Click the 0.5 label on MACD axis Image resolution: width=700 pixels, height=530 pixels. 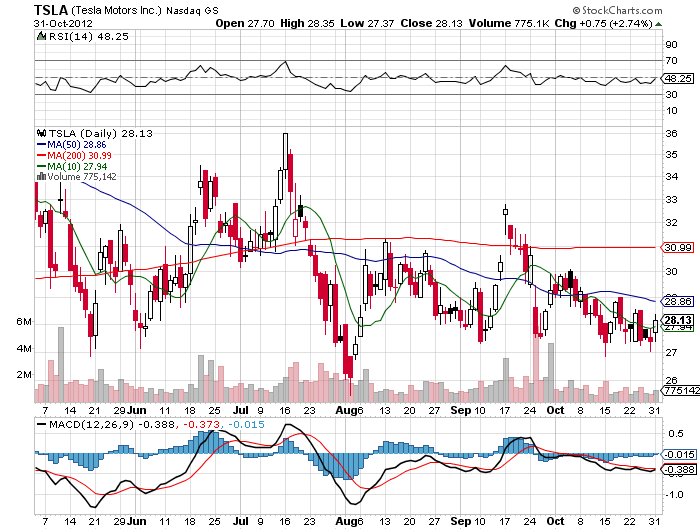[x=675, y=434]
